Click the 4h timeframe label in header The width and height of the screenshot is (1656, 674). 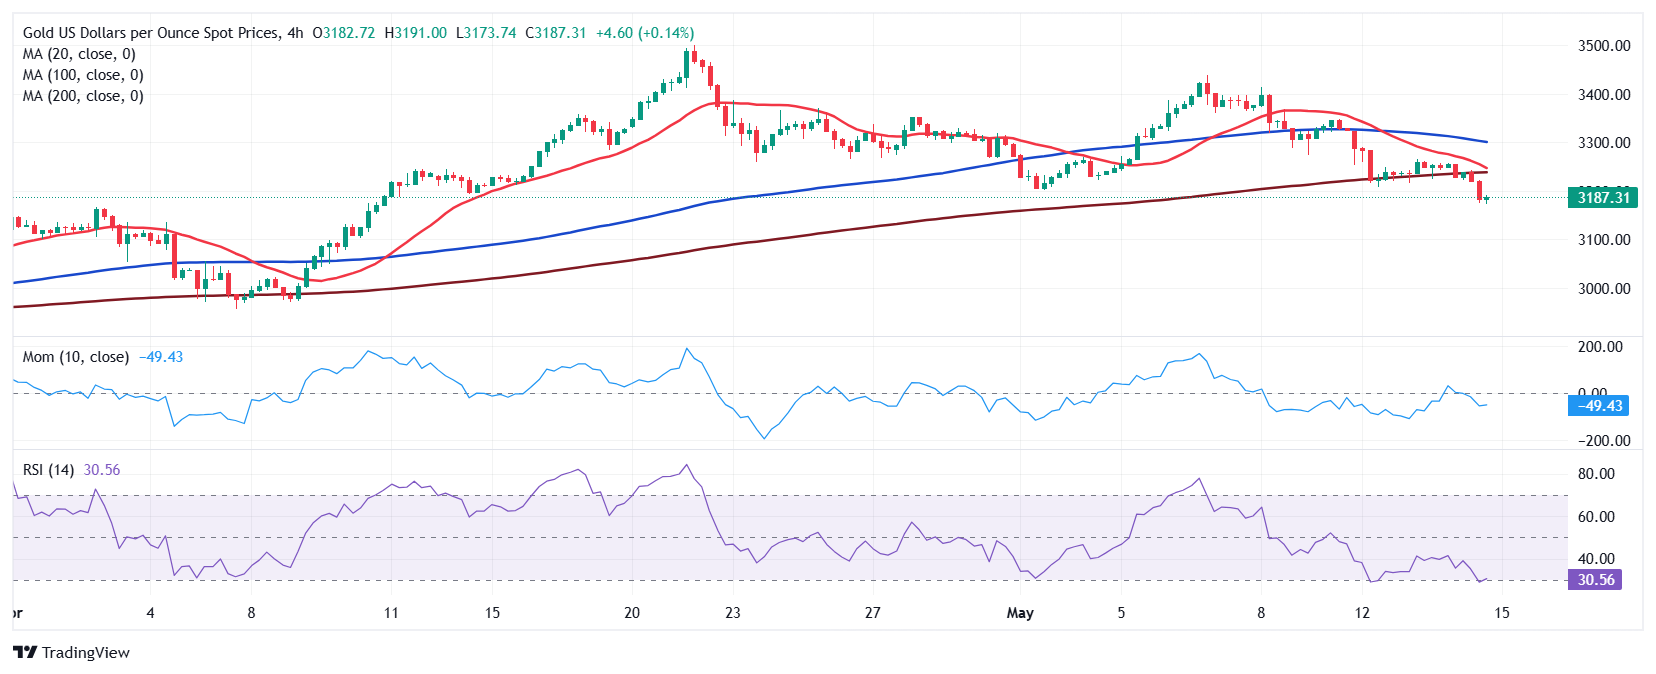(295, 33)
